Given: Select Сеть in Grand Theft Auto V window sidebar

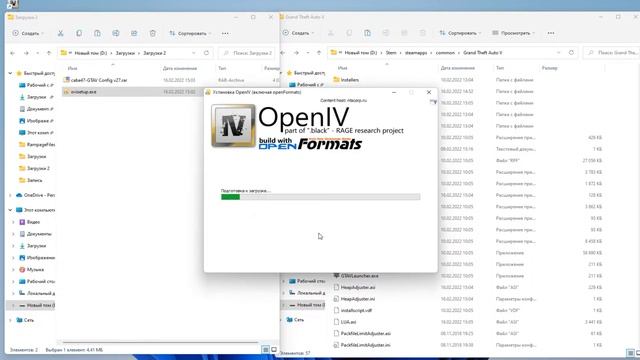Looking at the screenshot, I should [295, 320].
